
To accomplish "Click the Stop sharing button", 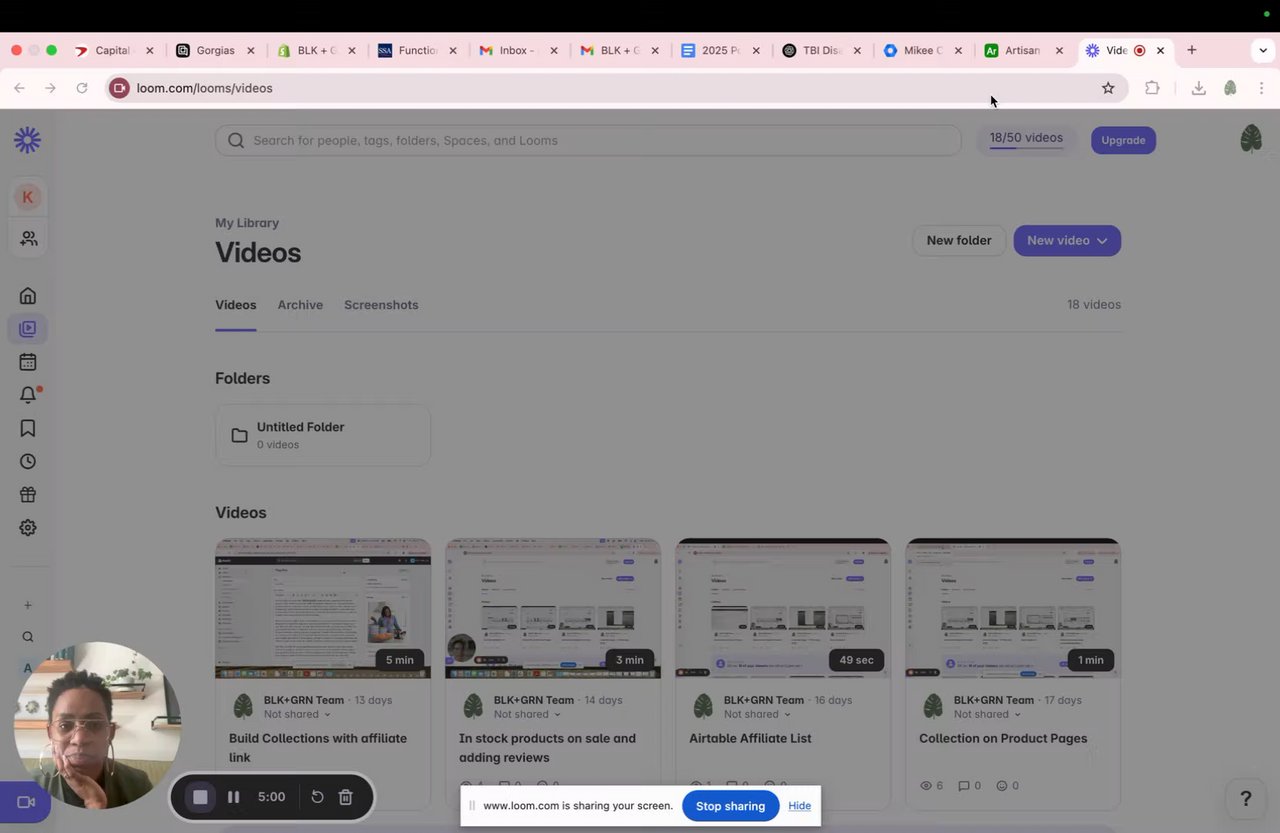I will pos(730,806).
